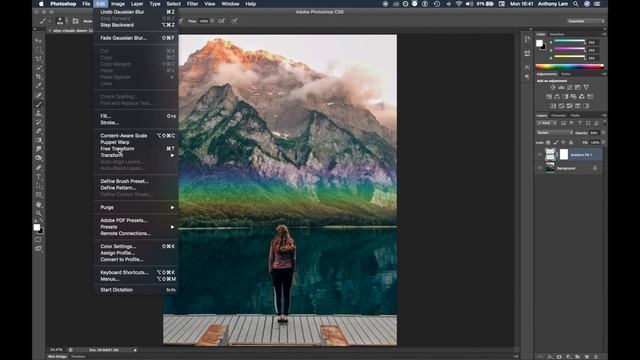The image size is (640, 360).
Task: Toggle lock position
Action: pyautogui.click(x=563, y=142)
